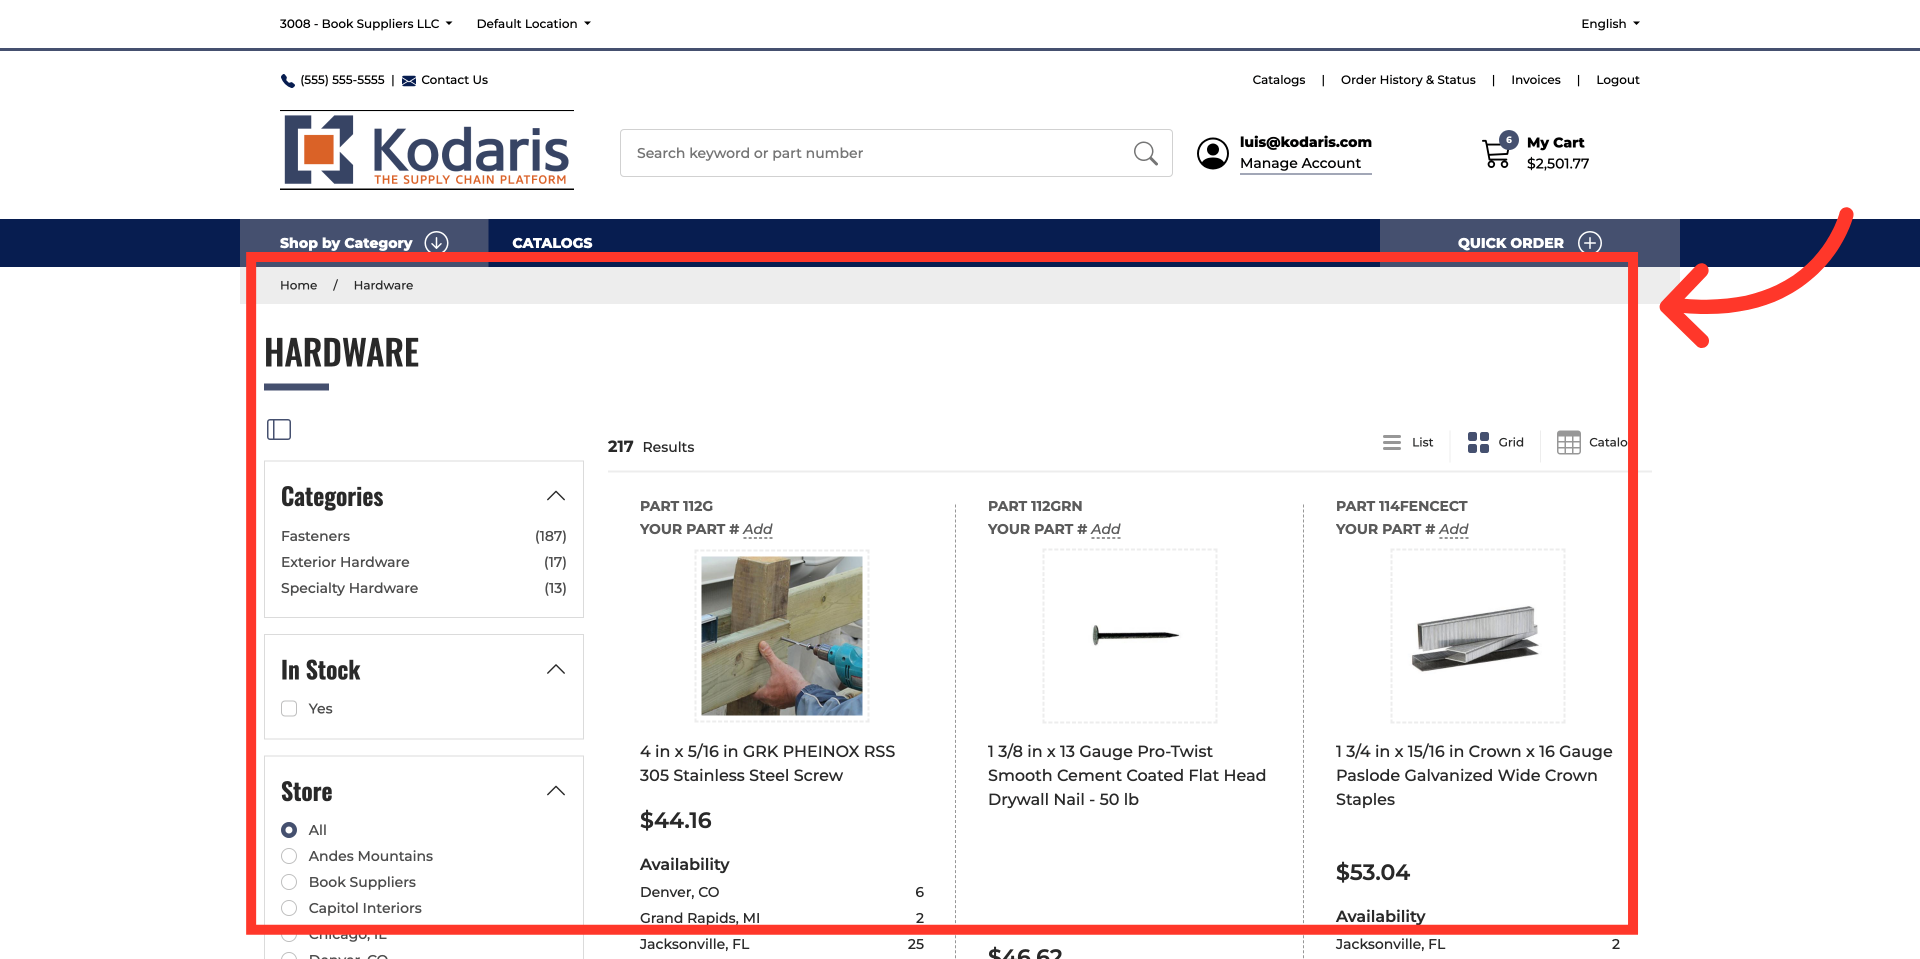Click the search magnifier icon
Viewport: 1920px width, 959px height.
(1145, 153)
